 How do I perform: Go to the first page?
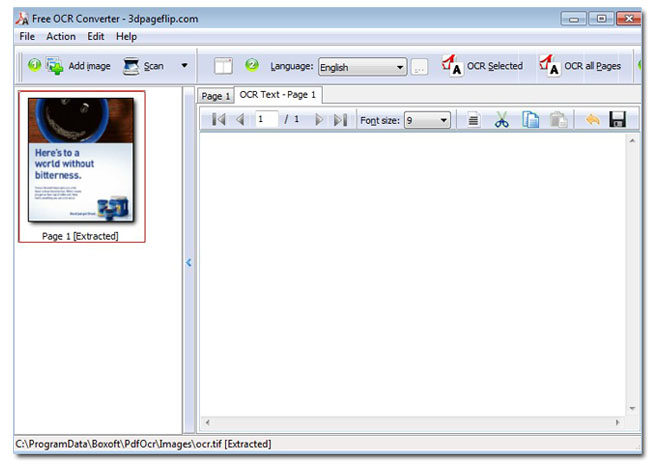pos(218,120)
